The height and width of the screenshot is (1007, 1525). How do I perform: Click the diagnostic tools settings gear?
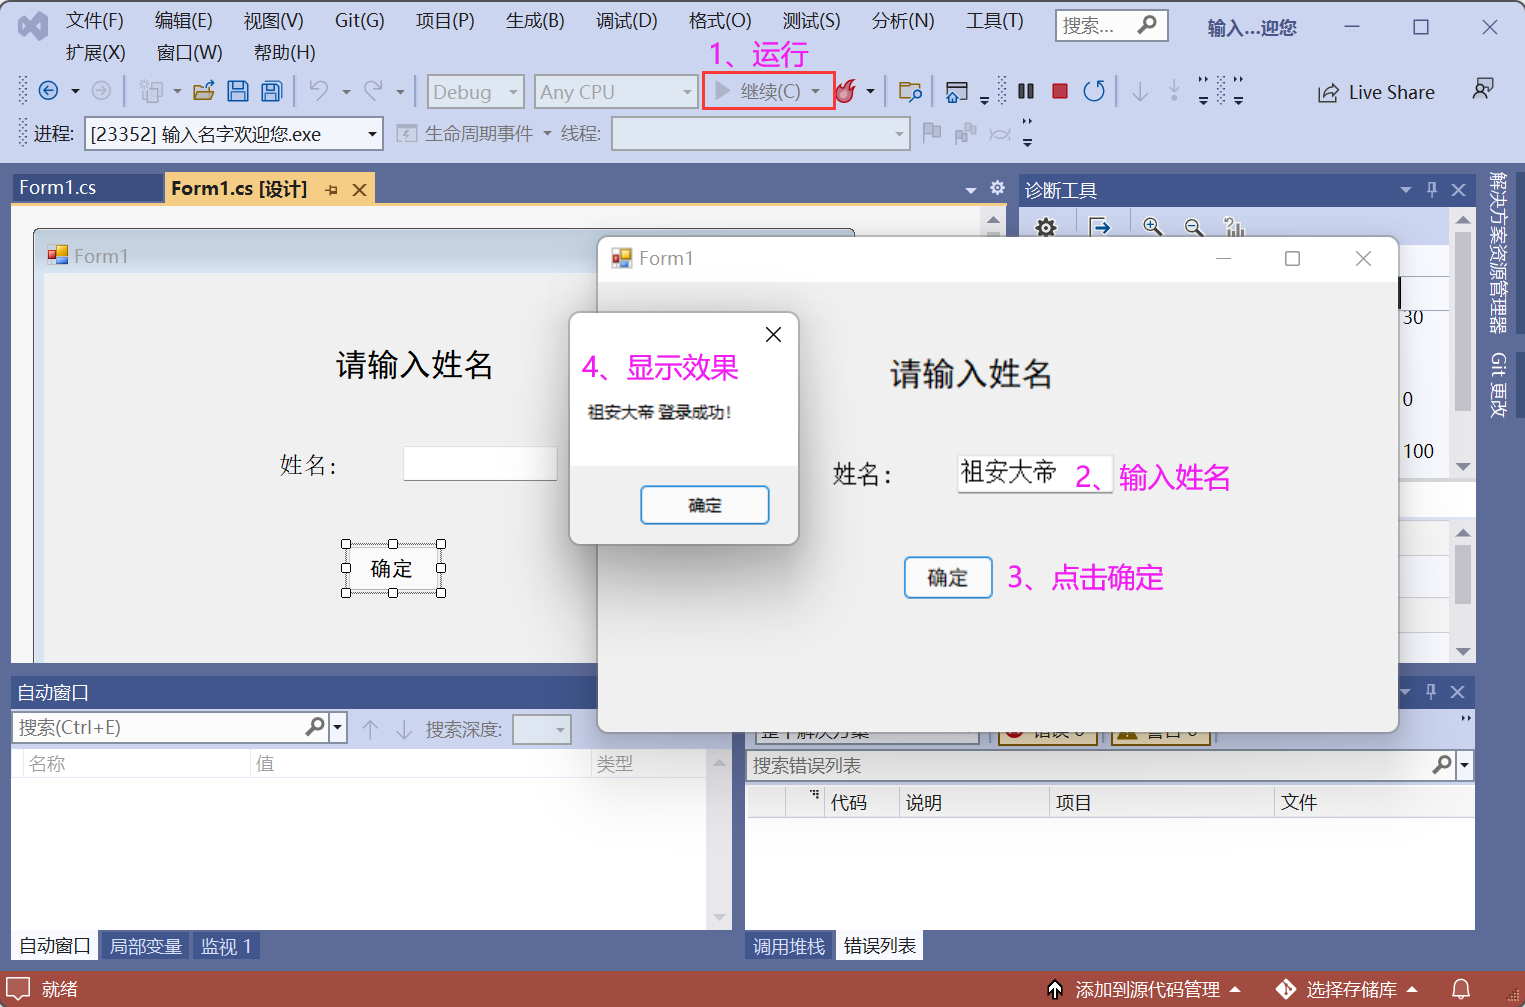(x=1046, y=227)
